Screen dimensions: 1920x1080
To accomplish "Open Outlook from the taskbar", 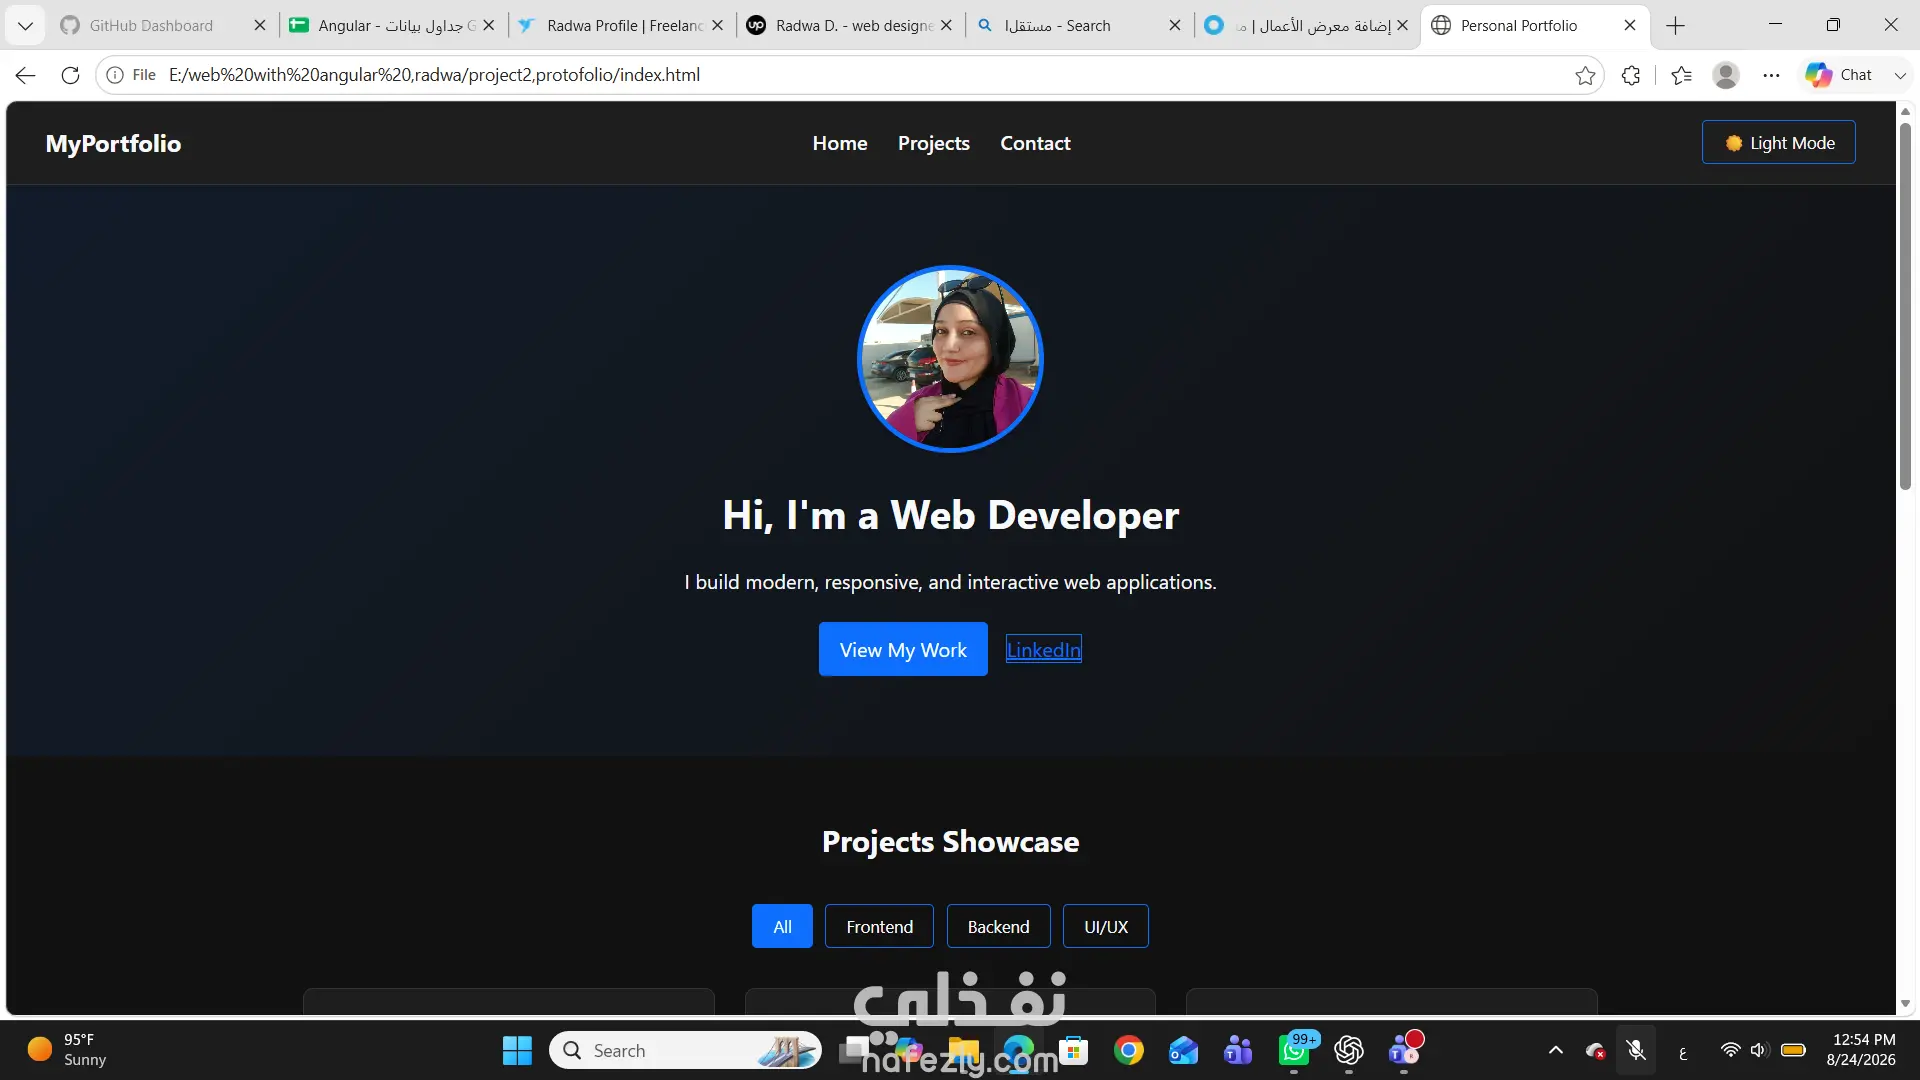I will pyautogui.click(x=1183, y=1051).
